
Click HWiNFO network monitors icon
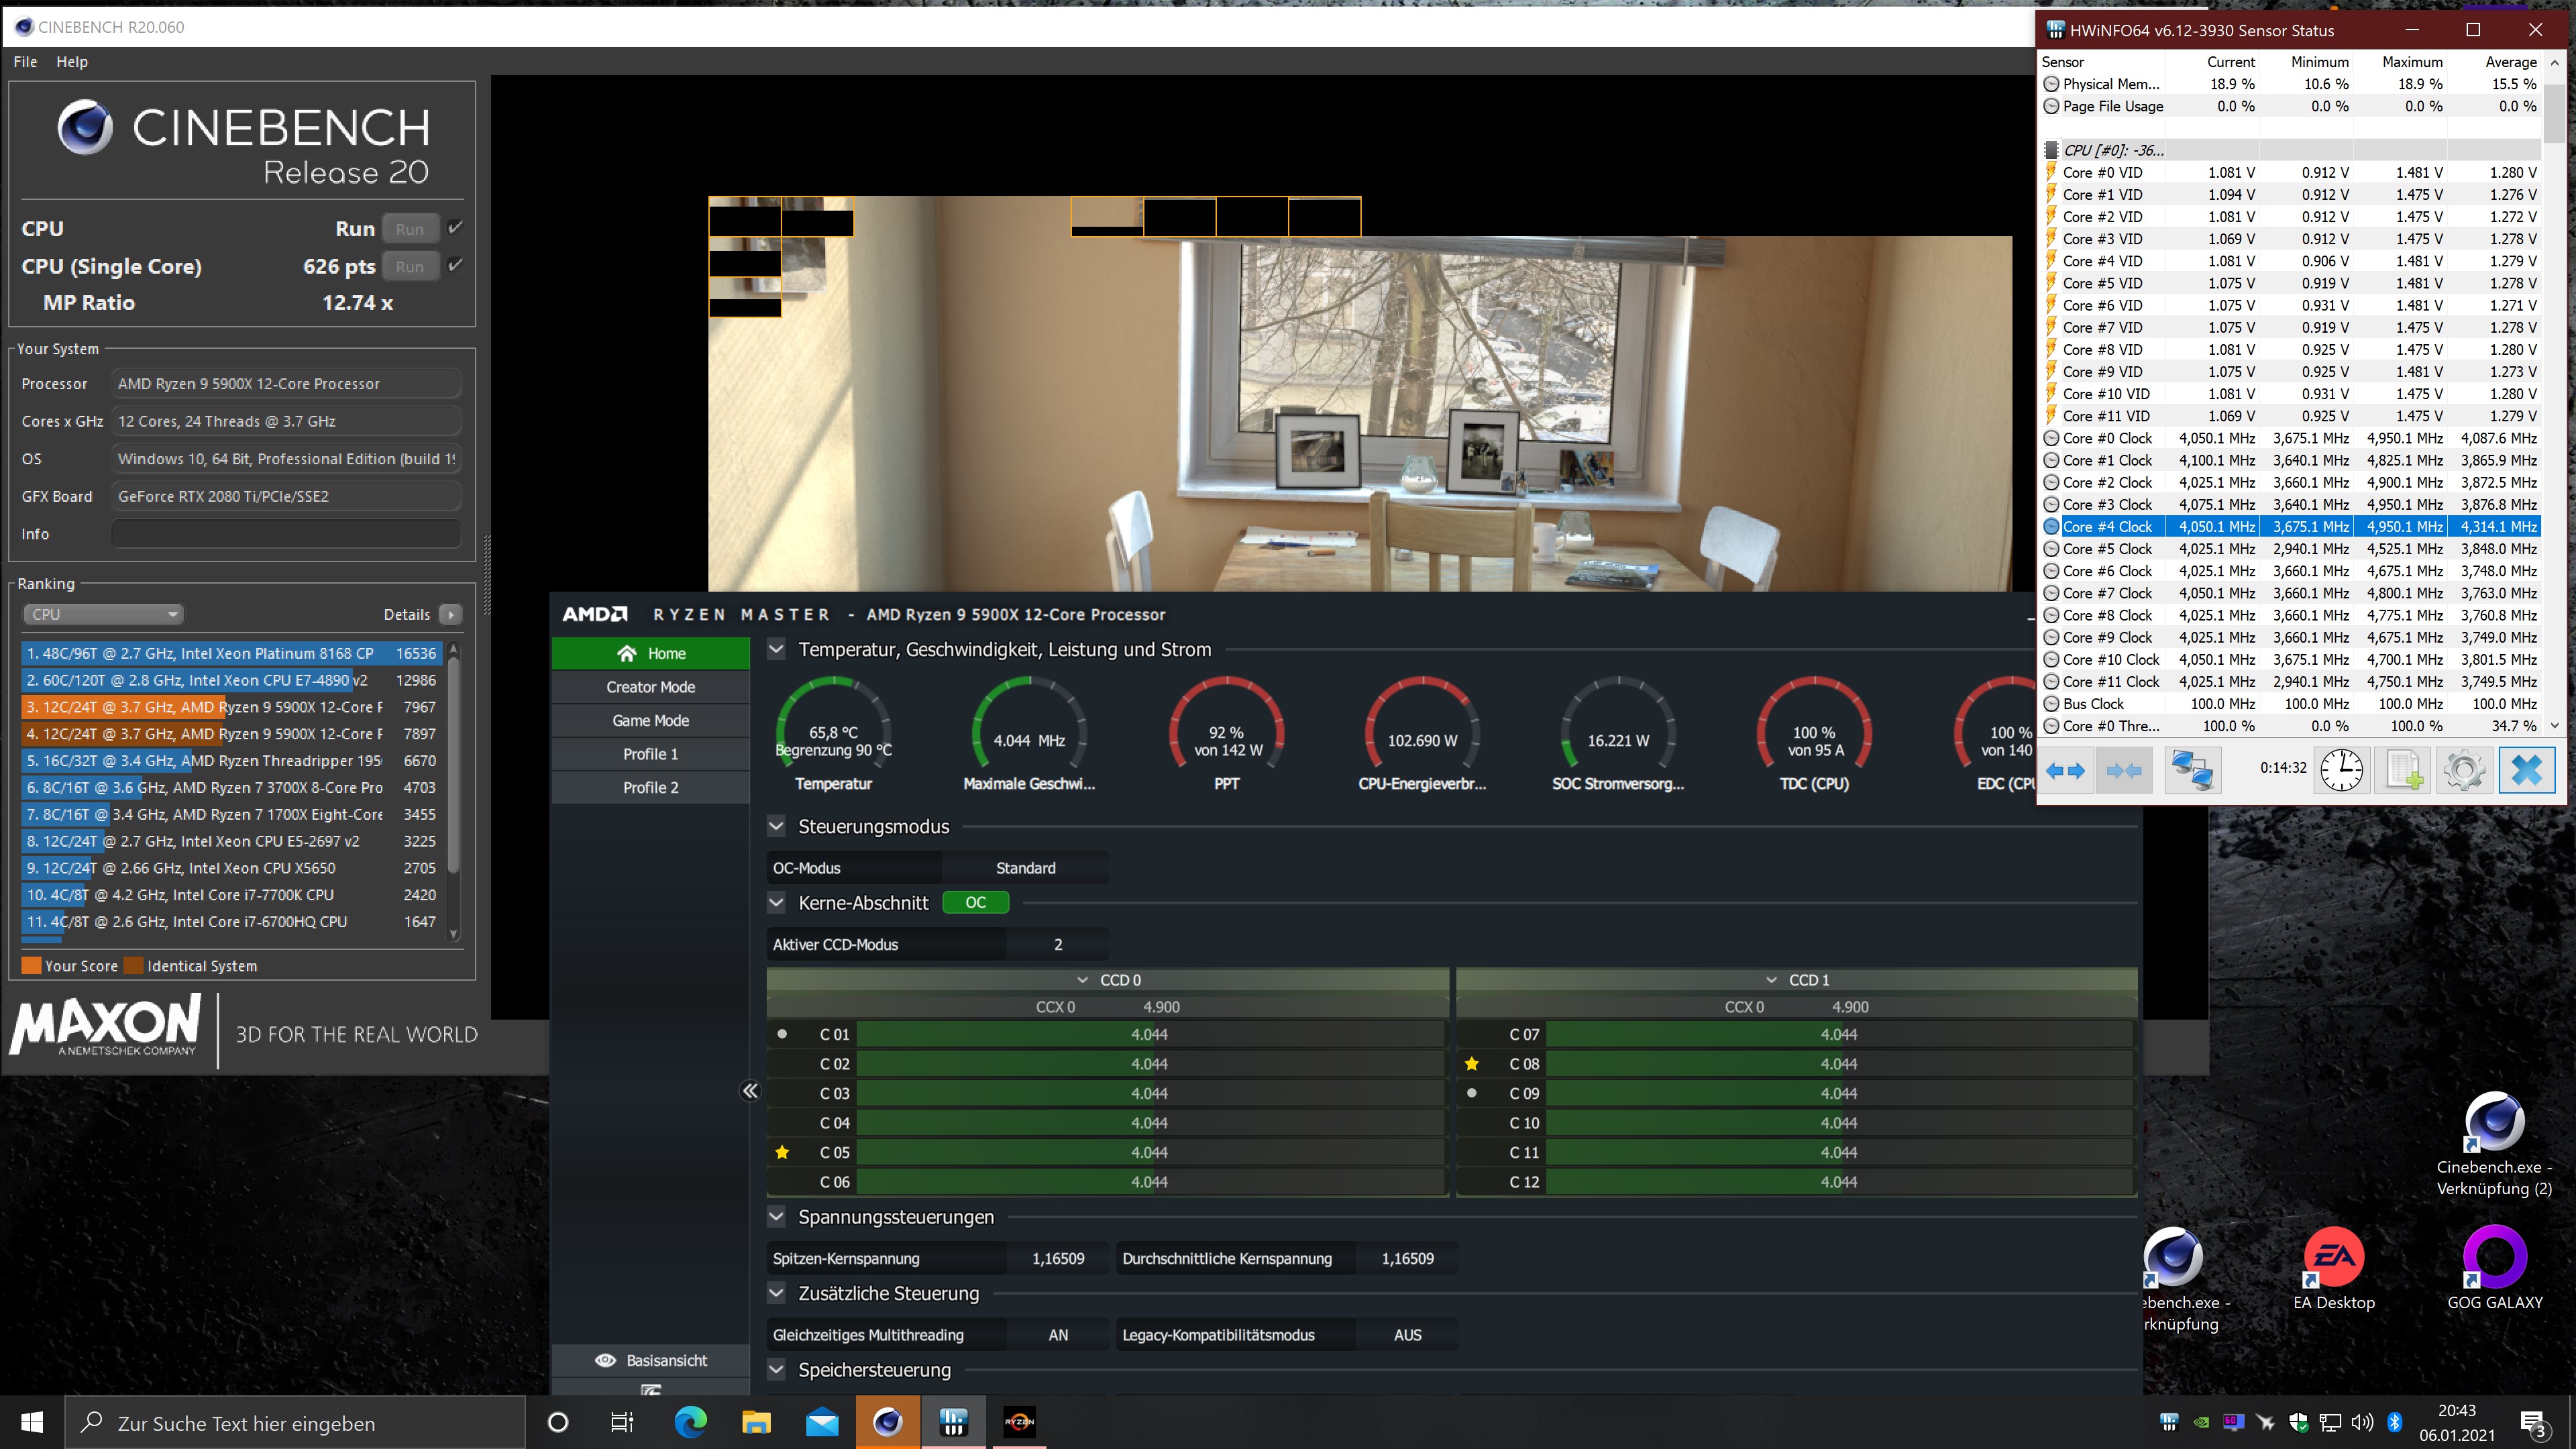pos(2192,770)
